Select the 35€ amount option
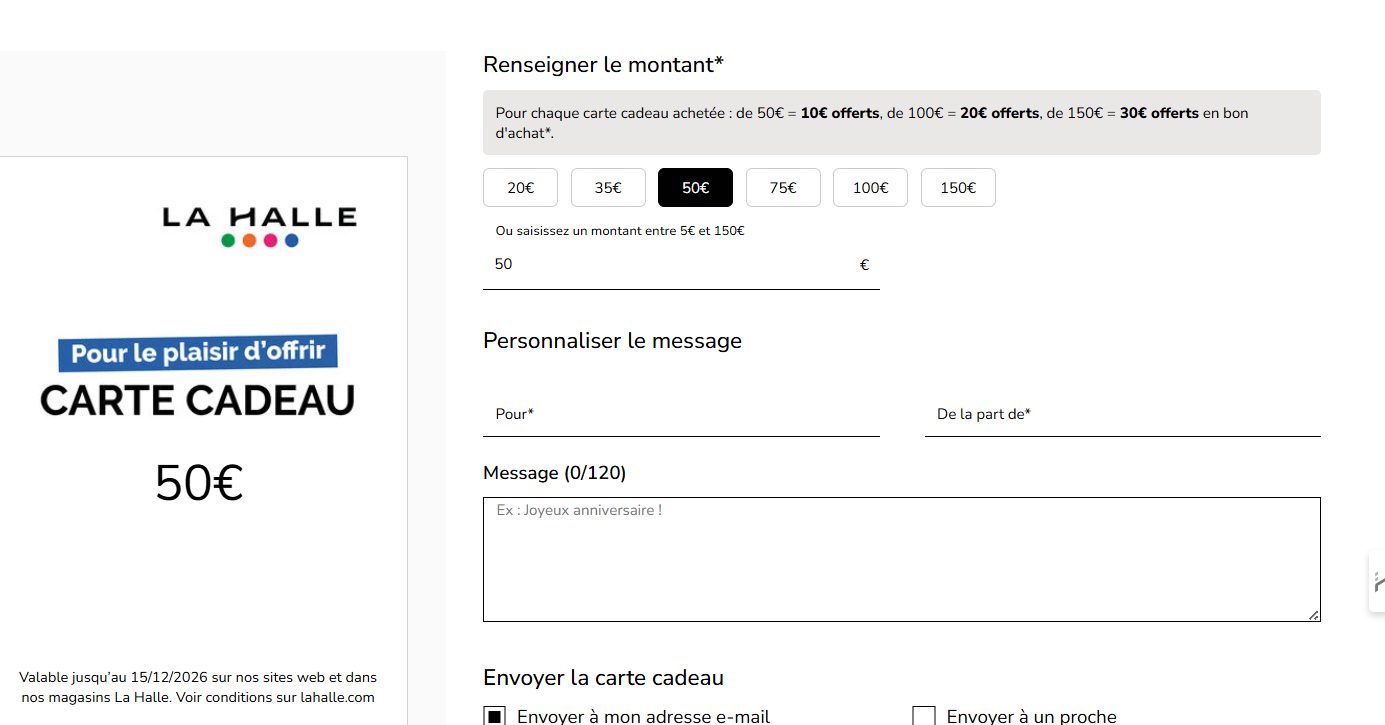The height and width of the screenshot is (725, 1385). coord(607,187)
